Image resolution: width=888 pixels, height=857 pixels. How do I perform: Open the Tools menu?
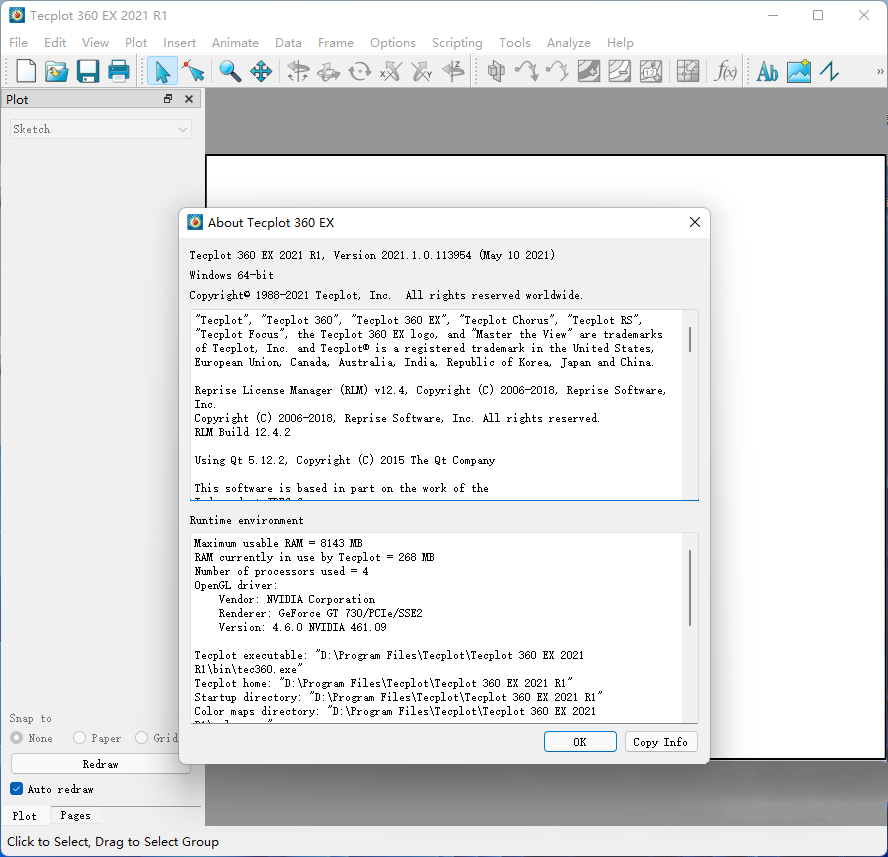(515, 42)
